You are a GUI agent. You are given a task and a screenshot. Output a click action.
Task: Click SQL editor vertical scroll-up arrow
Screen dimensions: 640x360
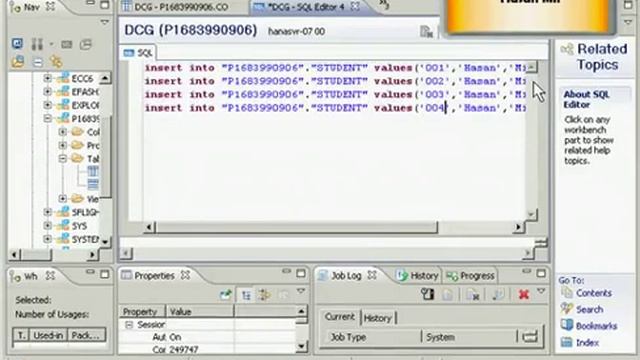(531, 67)
